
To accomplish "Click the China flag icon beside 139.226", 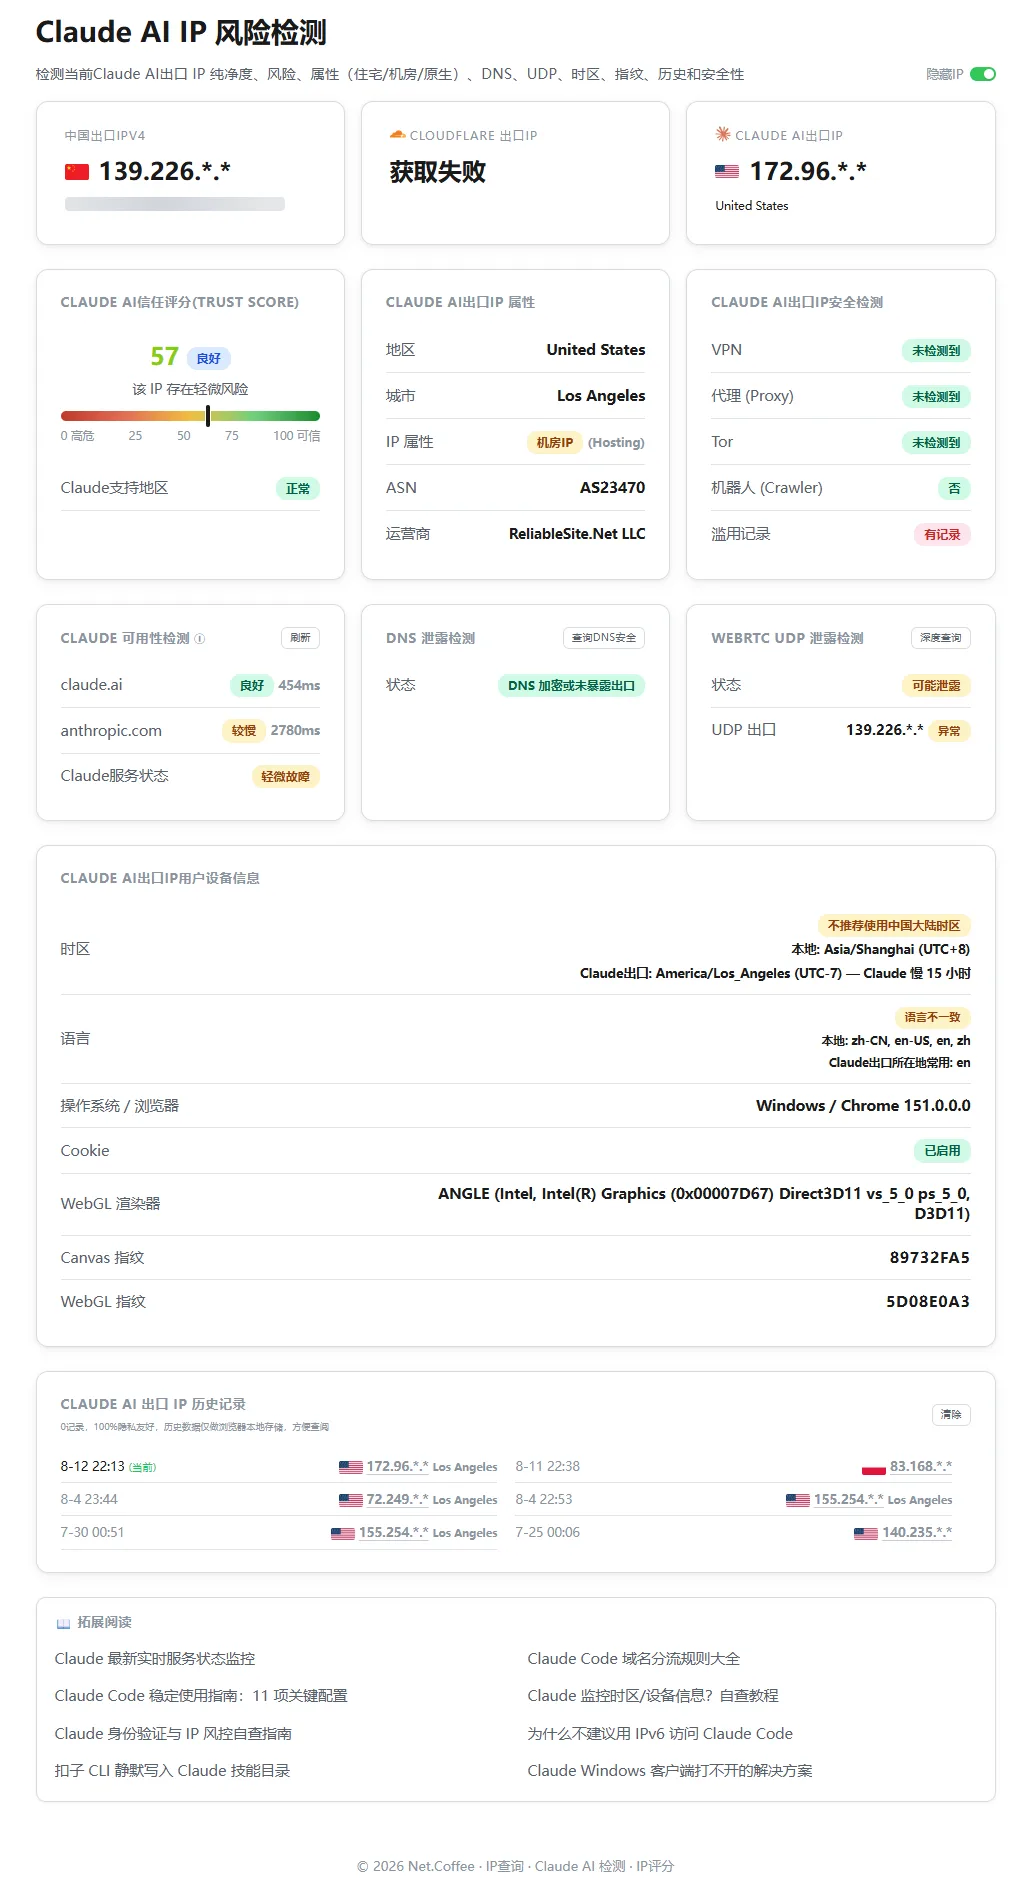I will (x=77, y=172).
